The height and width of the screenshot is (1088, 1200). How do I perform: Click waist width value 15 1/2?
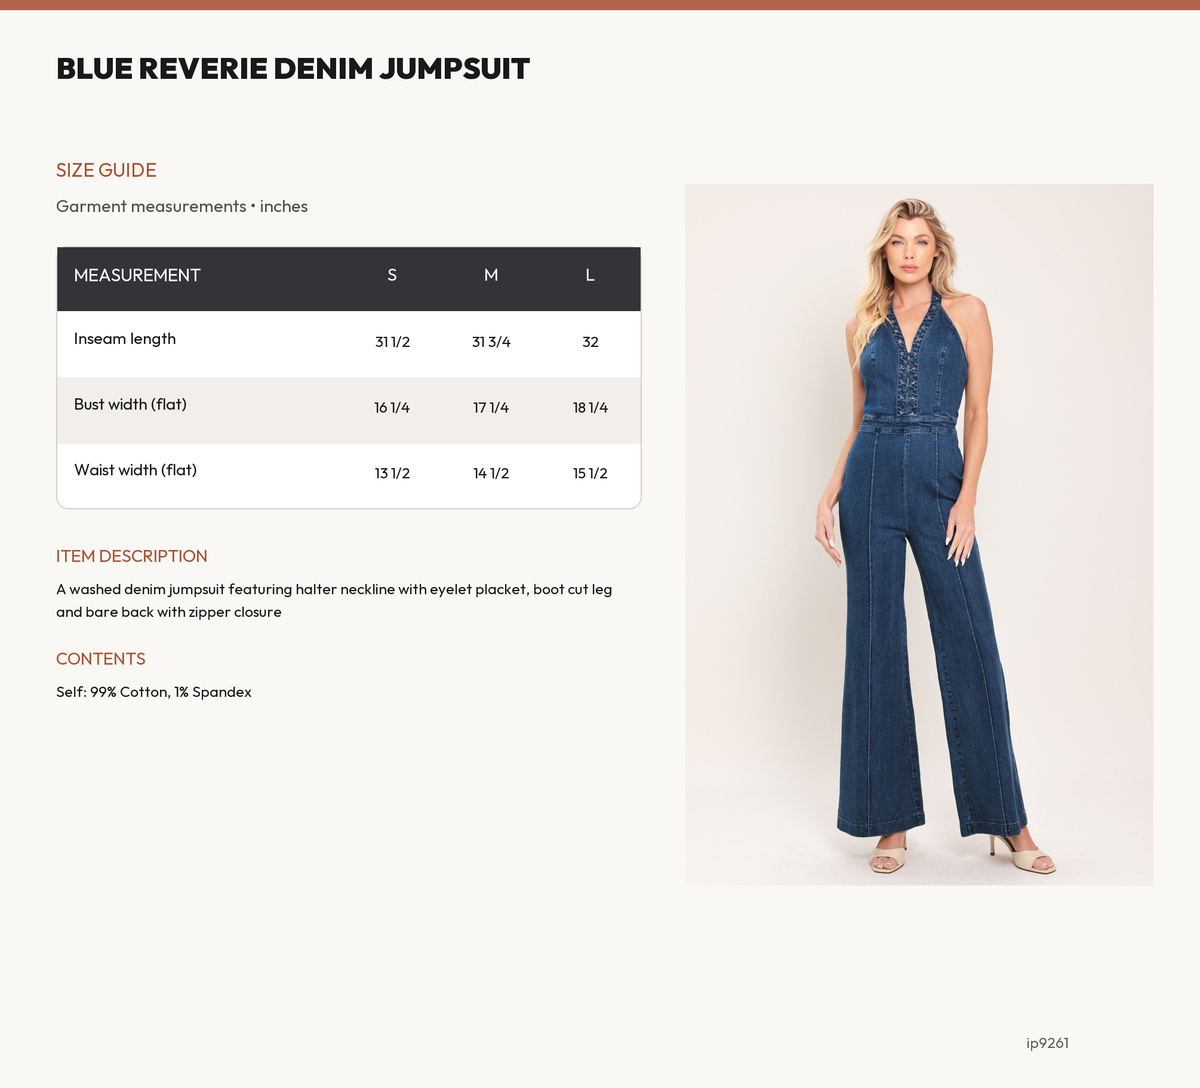590,473
